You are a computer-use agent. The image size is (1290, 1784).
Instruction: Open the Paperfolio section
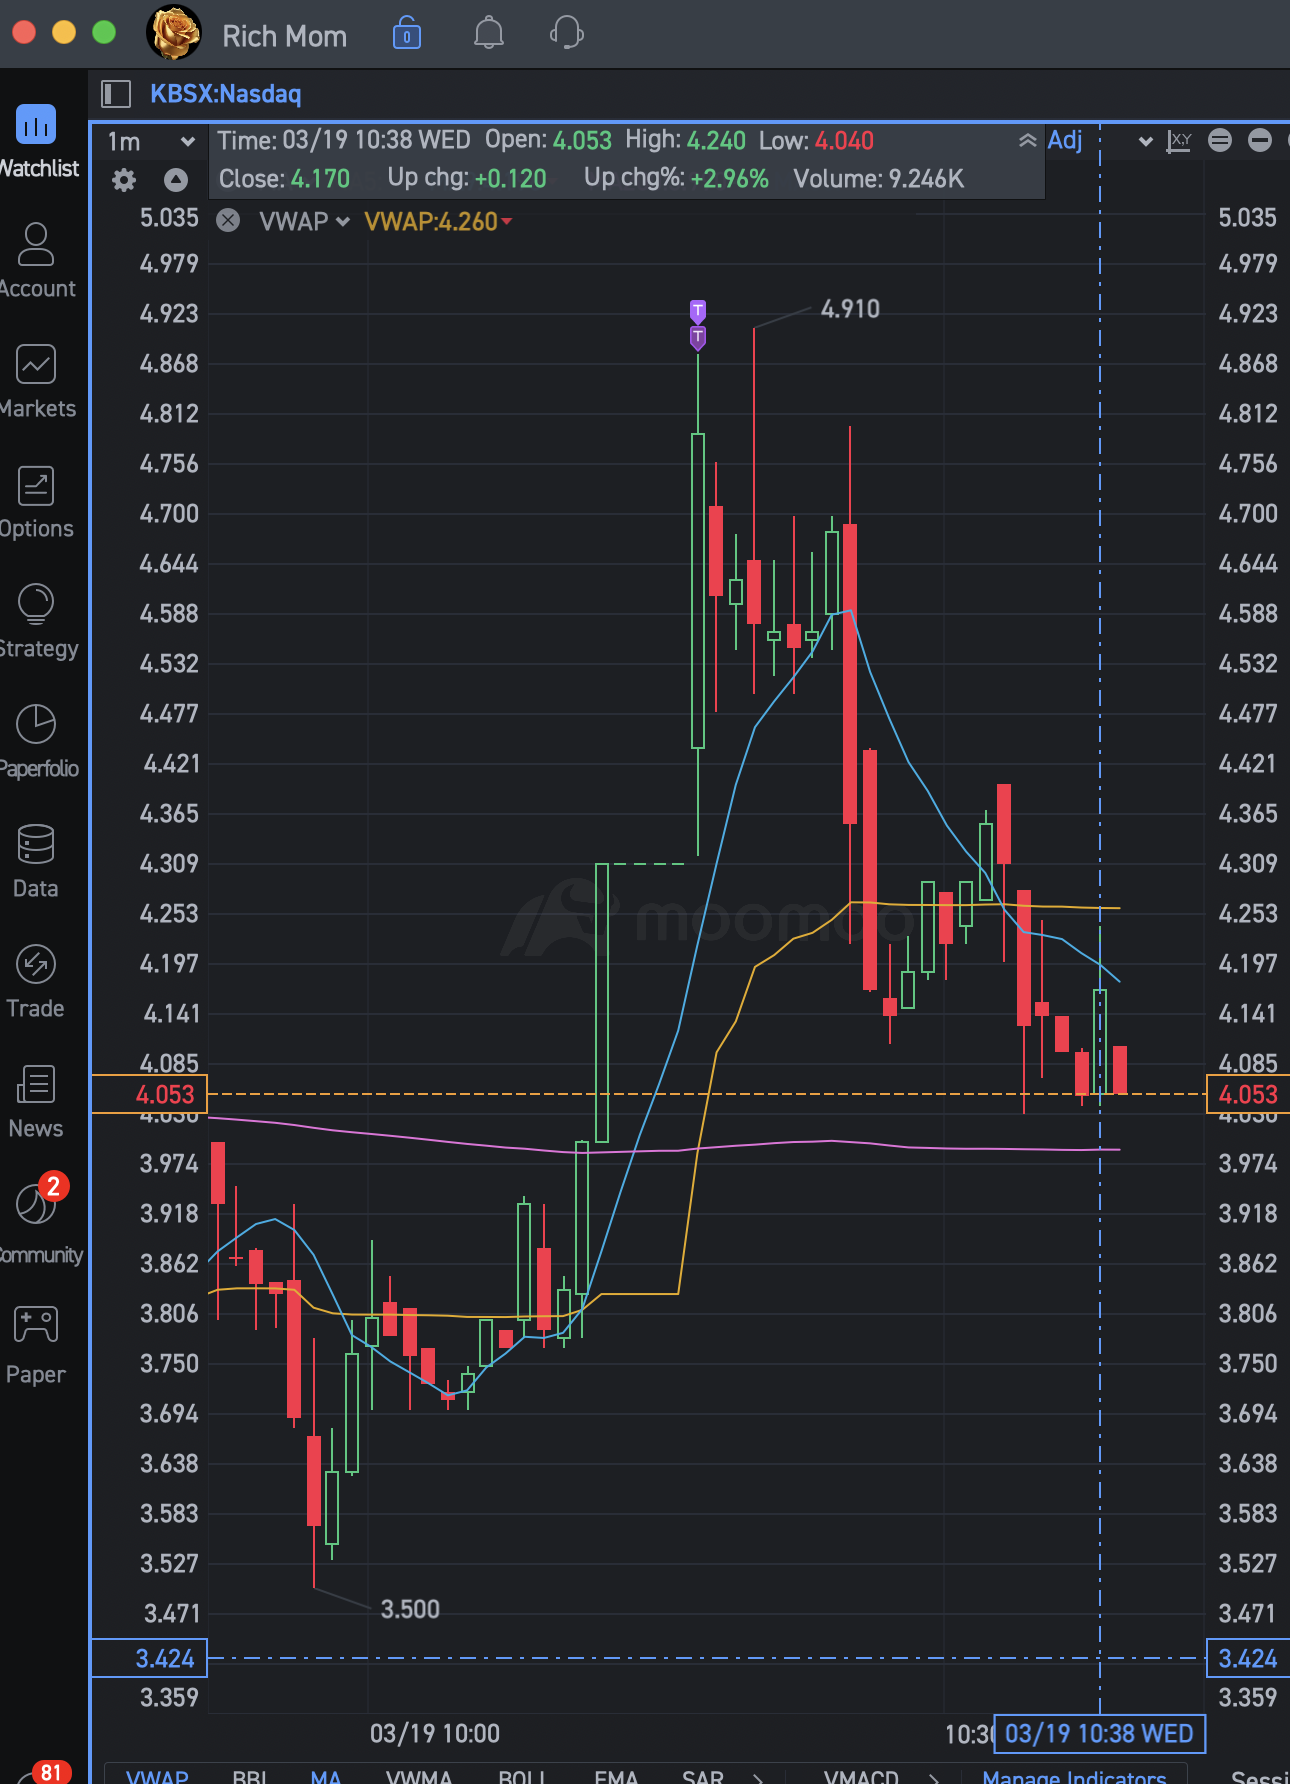[x=37, y=742]
